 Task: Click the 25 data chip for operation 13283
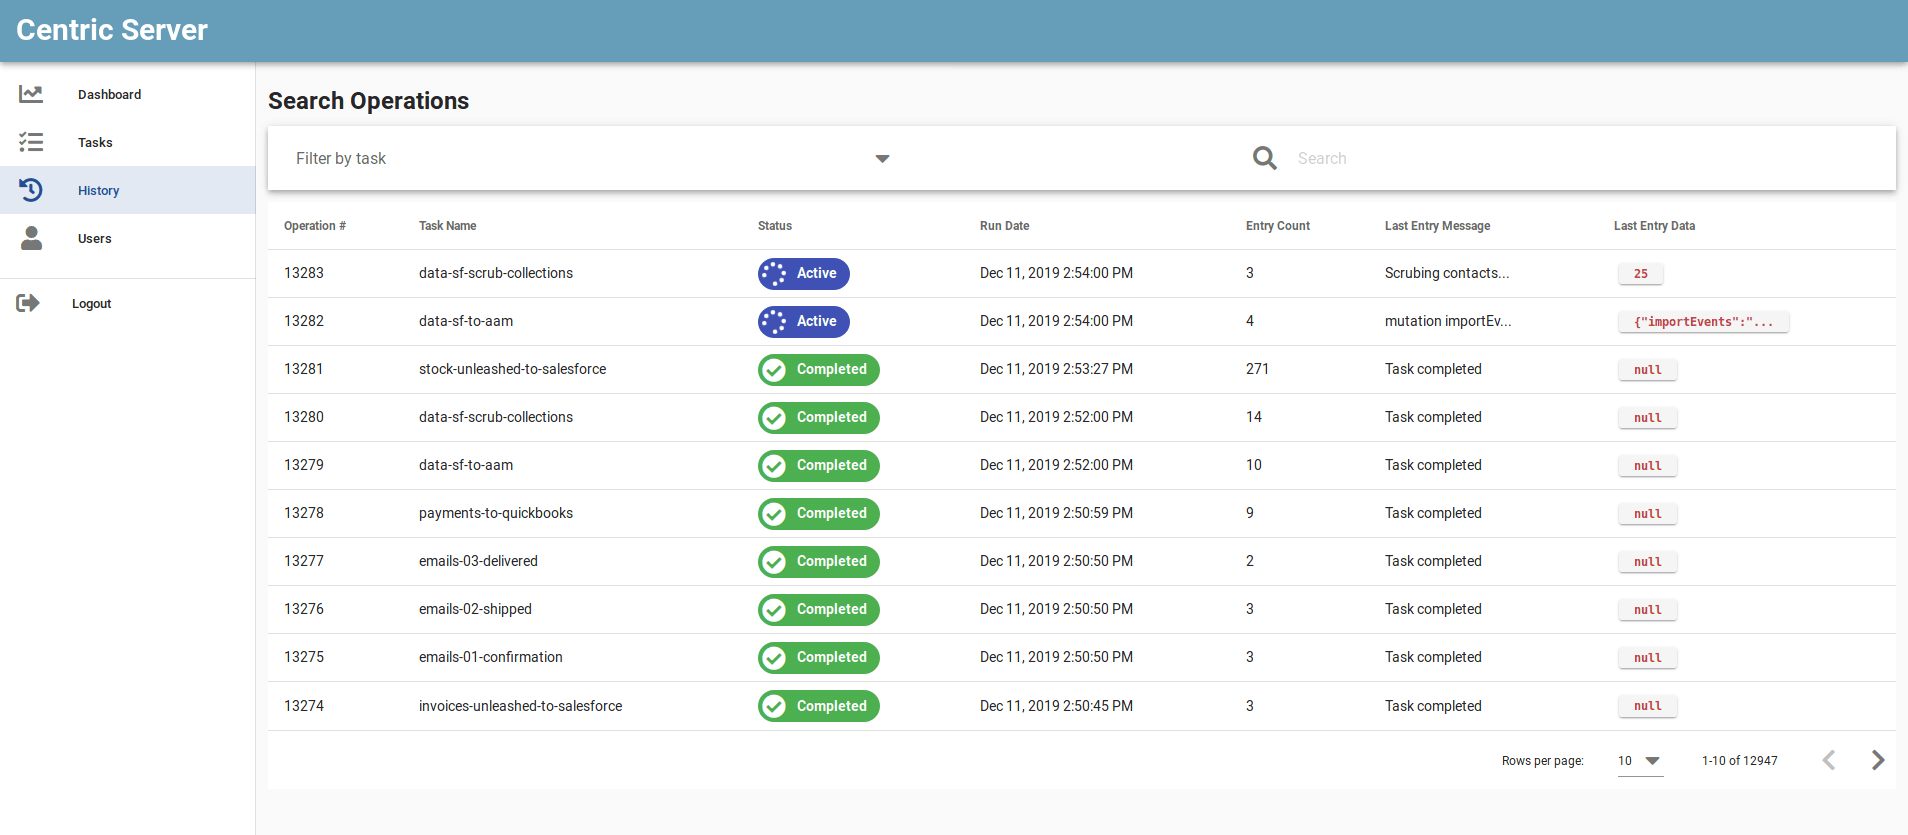point(1641,273)
